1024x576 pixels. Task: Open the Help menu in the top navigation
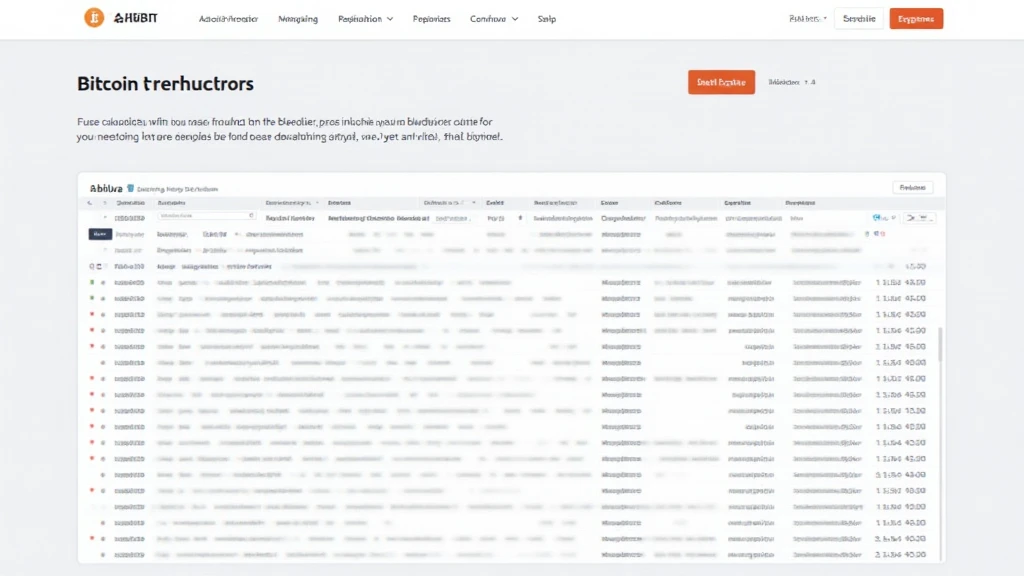[x=546, y=18]
